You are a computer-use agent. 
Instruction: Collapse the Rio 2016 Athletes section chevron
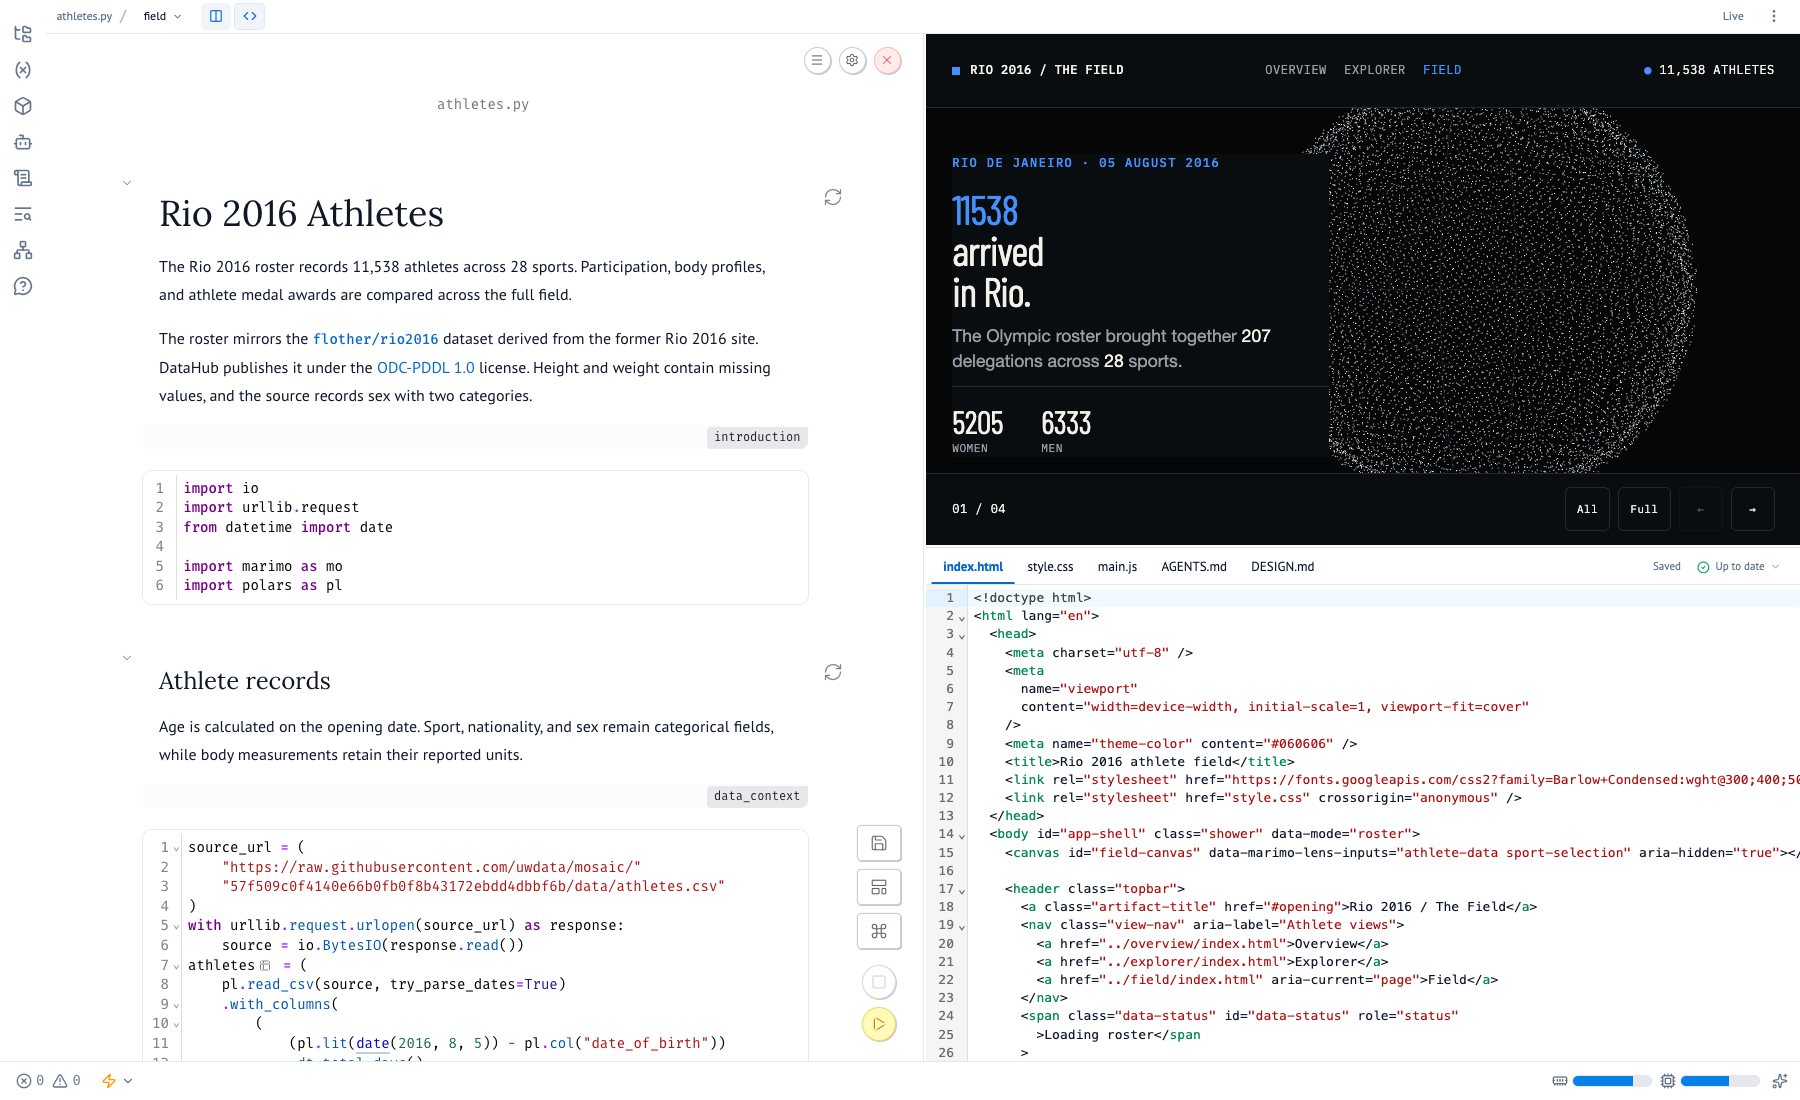coord(127,183)
